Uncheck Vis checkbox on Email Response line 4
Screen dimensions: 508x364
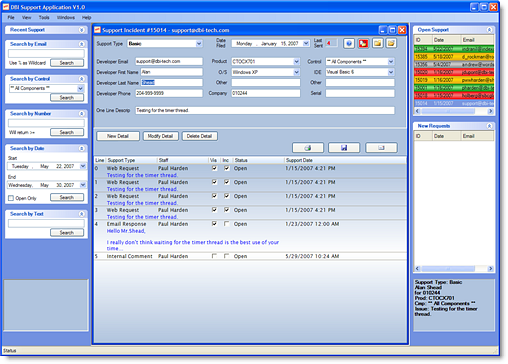(x=214, y=224)
